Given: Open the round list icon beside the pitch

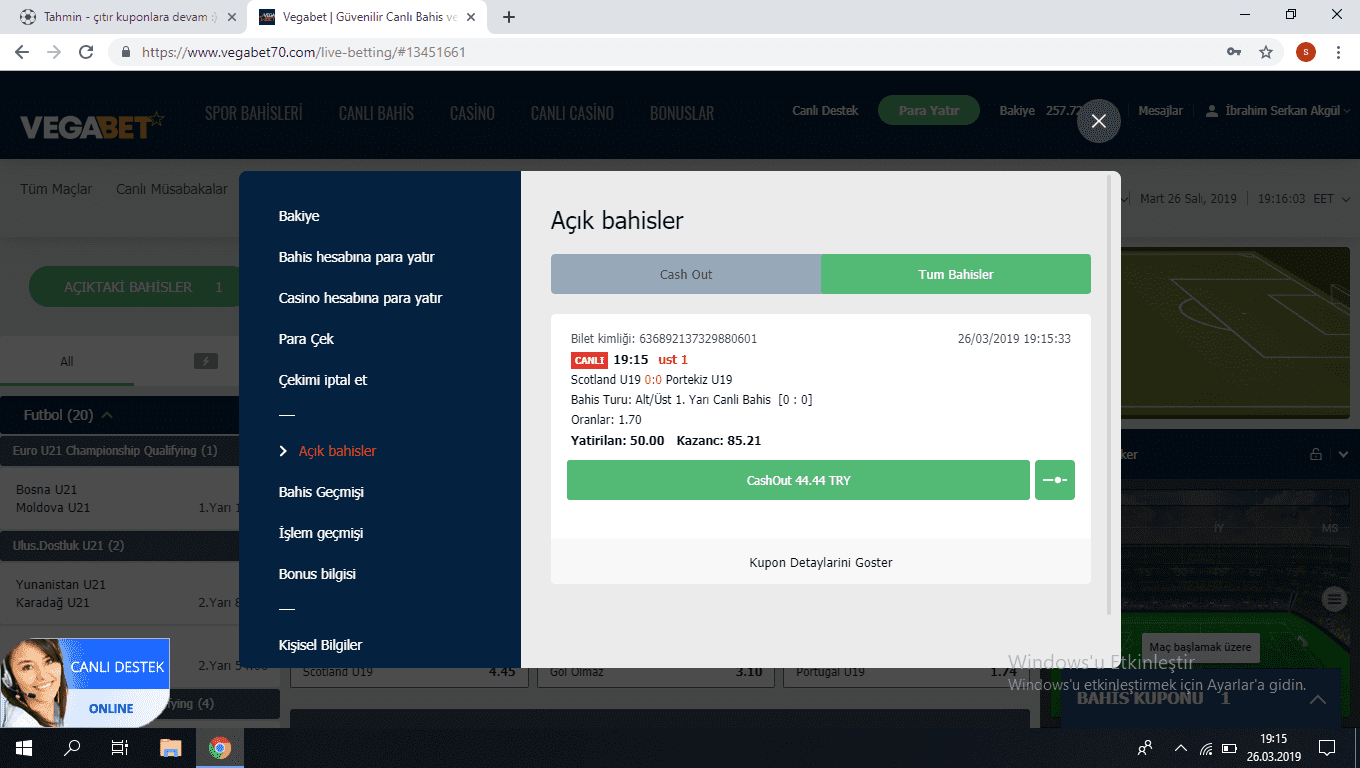Looking at the screenshot, I should (x=1334, y=599).
